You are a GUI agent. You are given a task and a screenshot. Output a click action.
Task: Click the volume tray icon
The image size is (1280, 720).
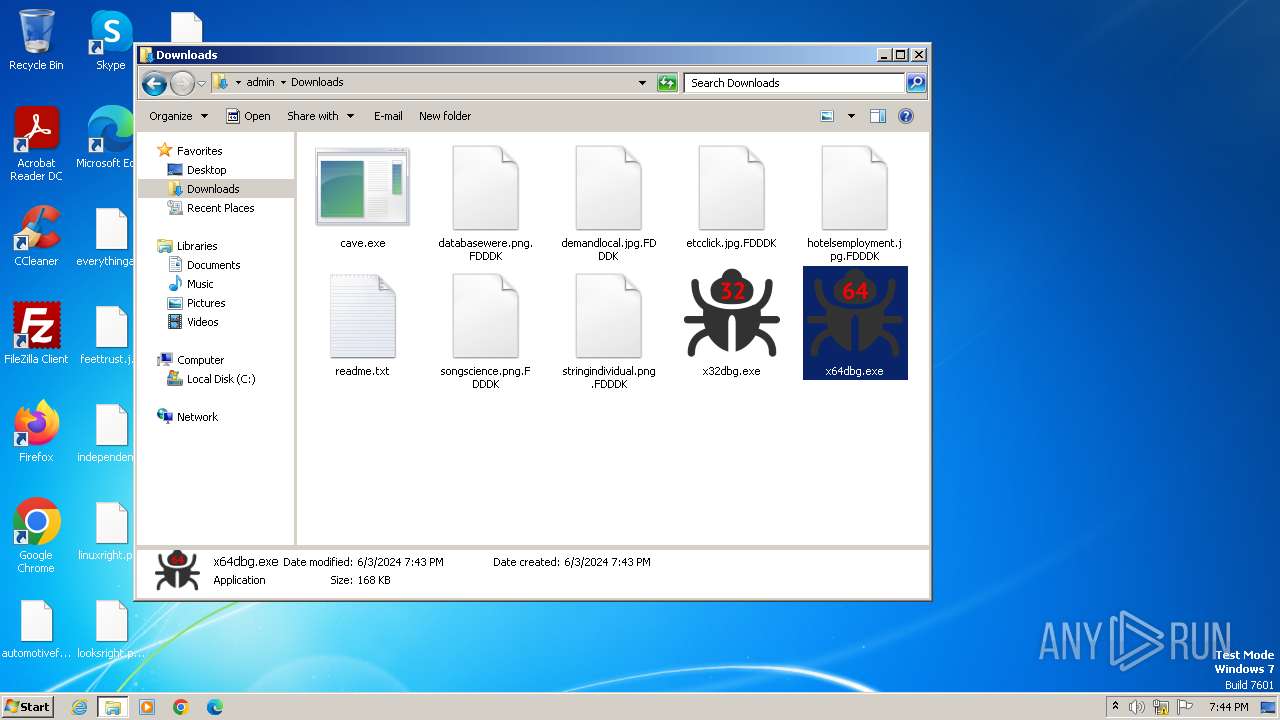coord(1137,707)
